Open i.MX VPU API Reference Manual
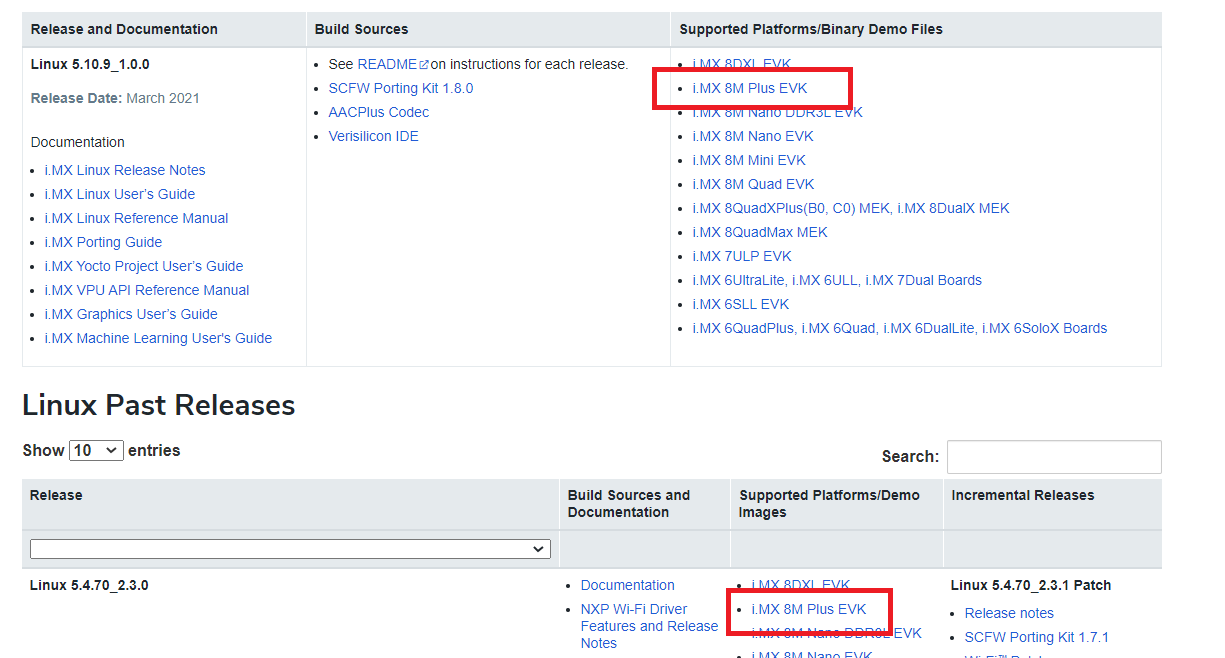Image resolution: width=1225 pixels, height=658 pixels. pyautogui.click(x=146, y=290)
